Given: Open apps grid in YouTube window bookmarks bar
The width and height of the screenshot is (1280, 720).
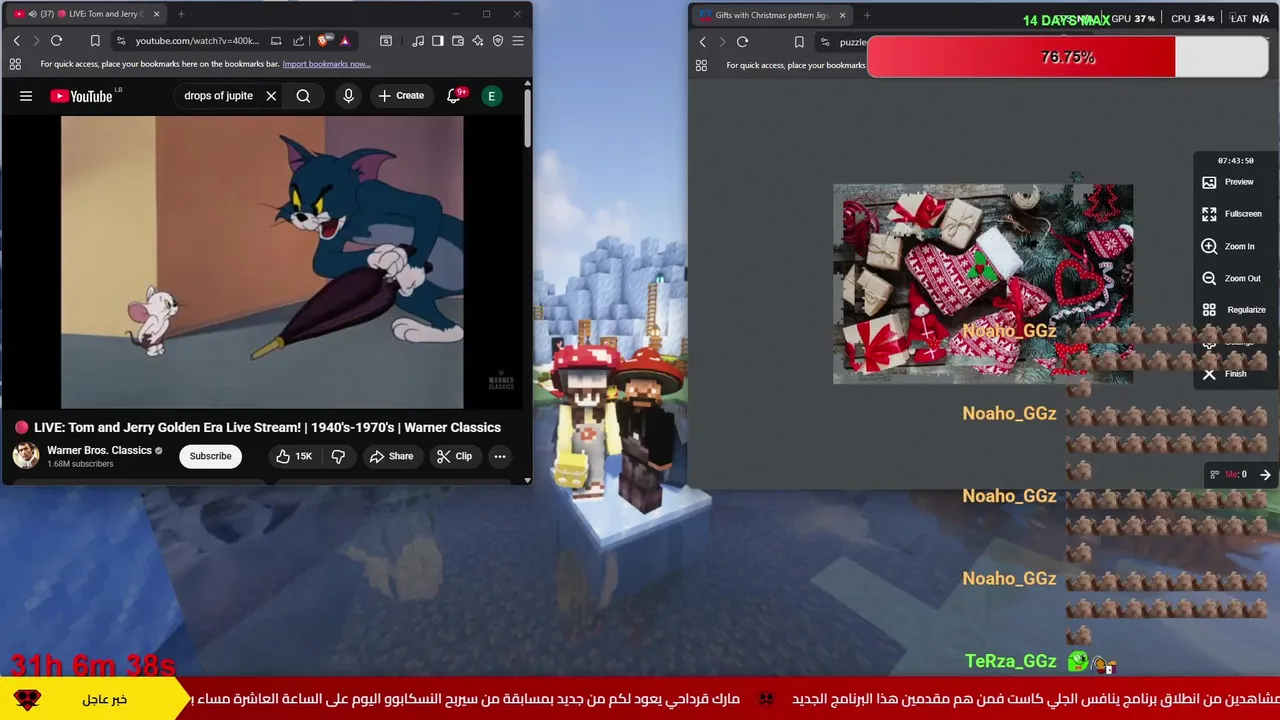Looking at the screenshot, I should coord(15,64).
